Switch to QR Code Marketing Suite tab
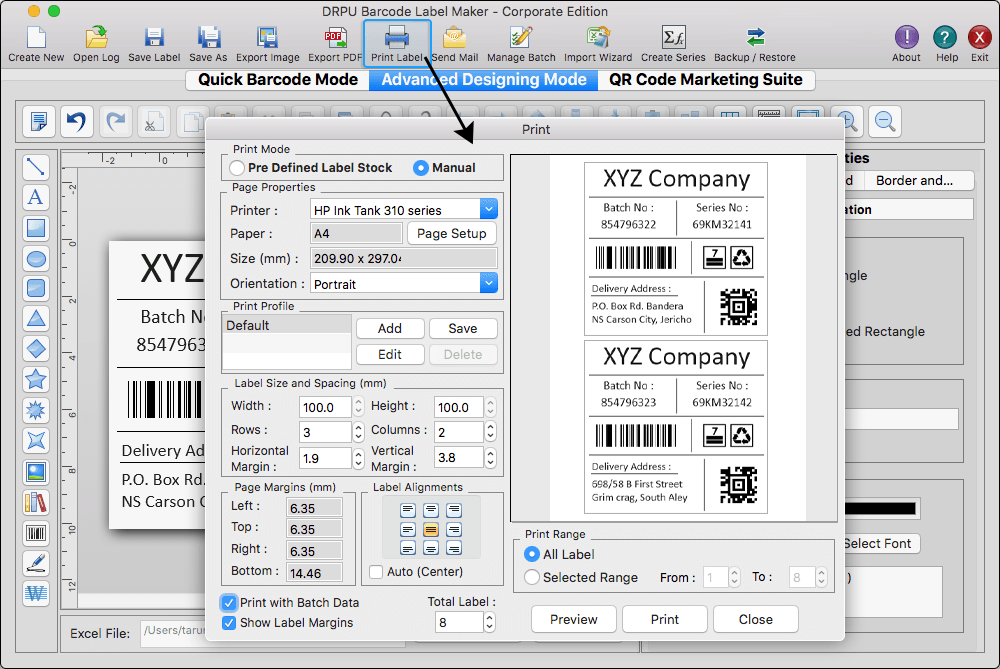1000x669 pixels. [705, 80]
